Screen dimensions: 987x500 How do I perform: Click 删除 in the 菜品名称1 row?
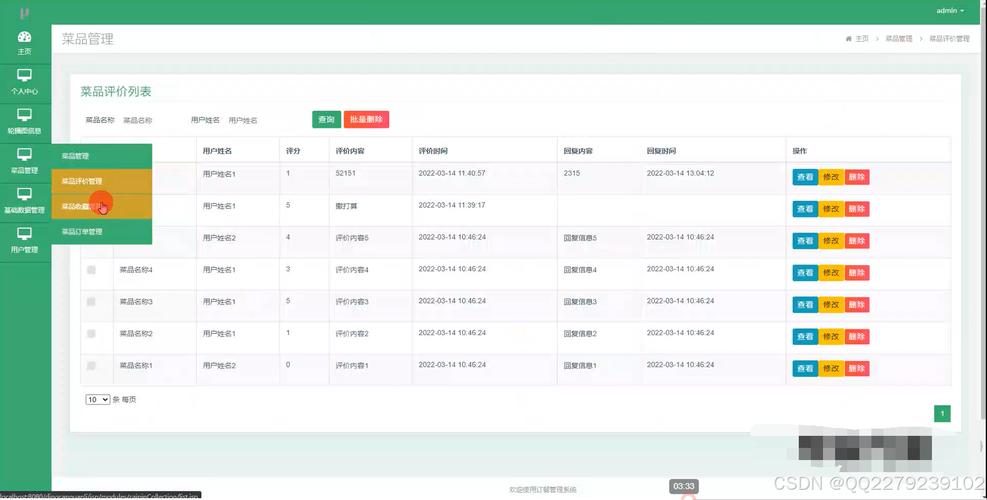coord(857,368)
